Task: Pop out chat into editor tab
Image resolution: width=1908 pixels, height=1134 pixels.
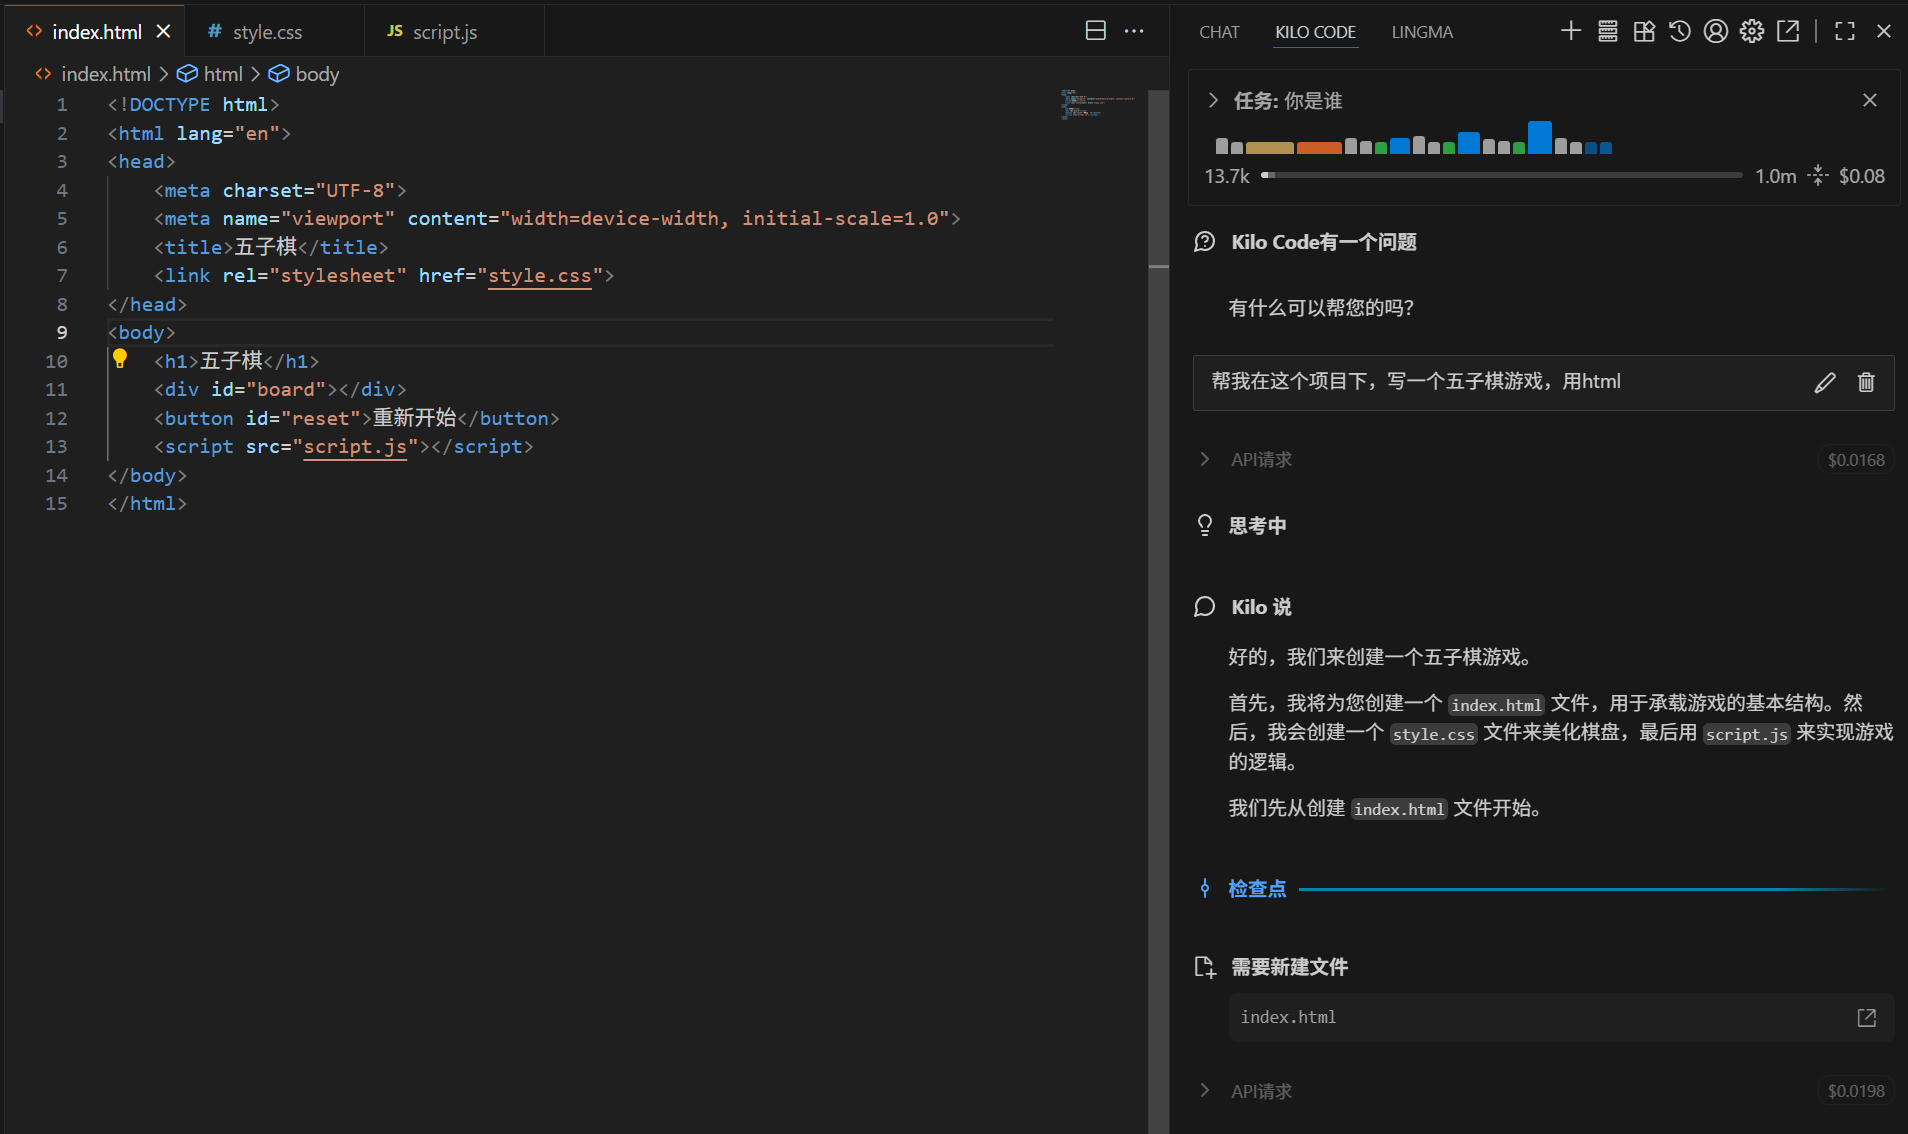Action: 1788,31
